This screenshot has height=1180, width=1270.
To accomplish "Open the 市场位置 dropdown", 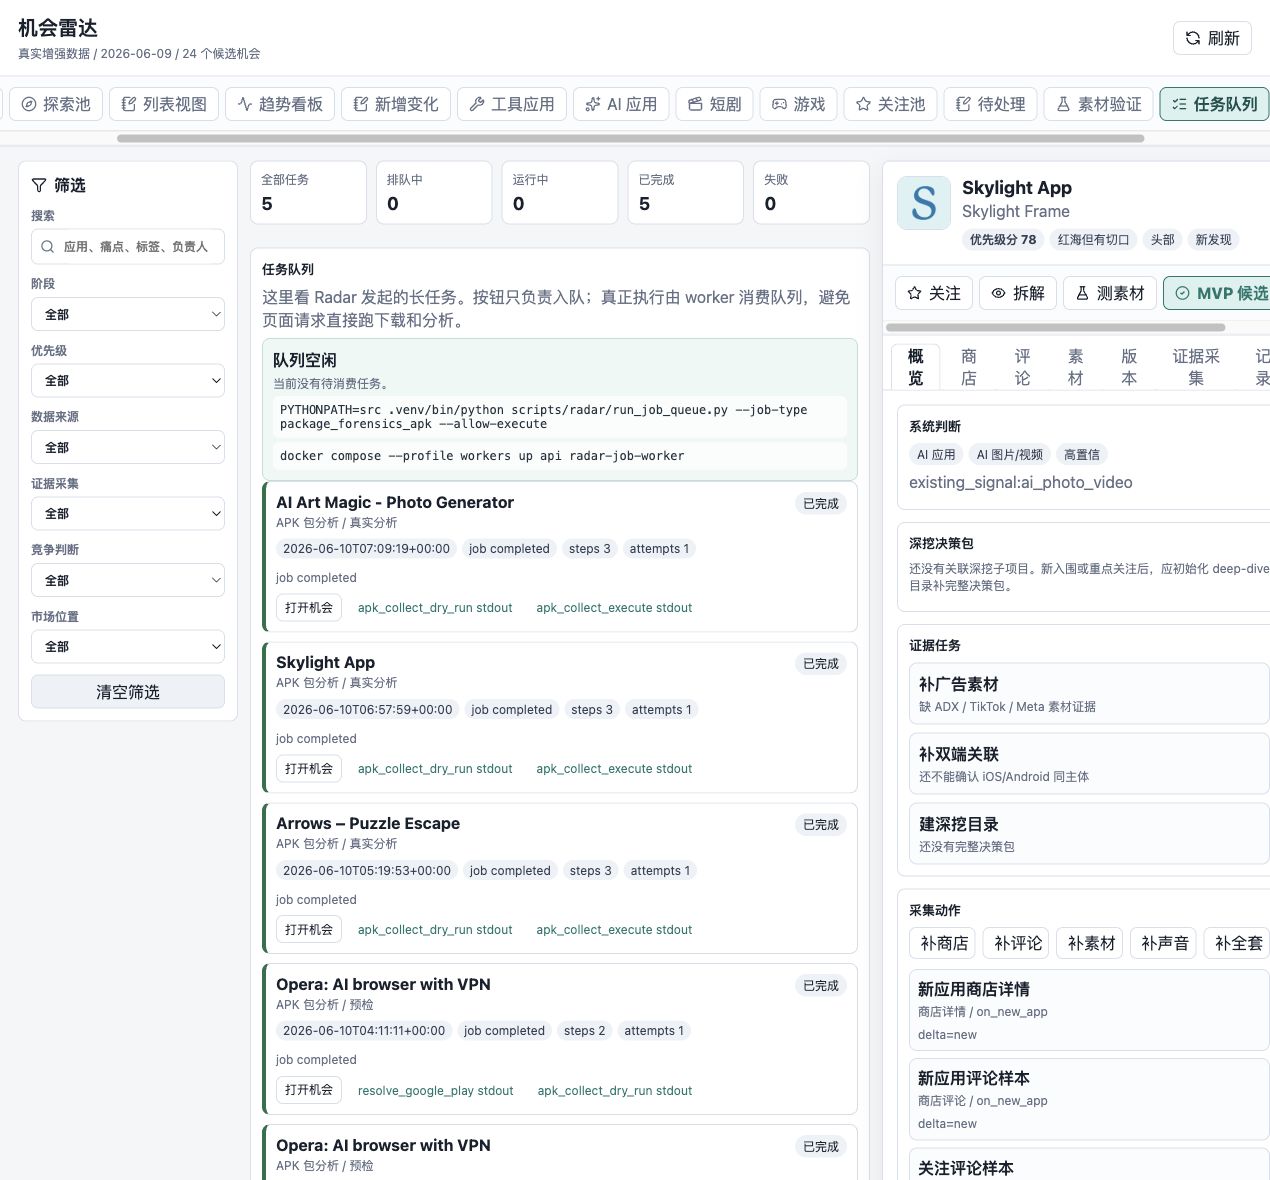I will point(128,647).
